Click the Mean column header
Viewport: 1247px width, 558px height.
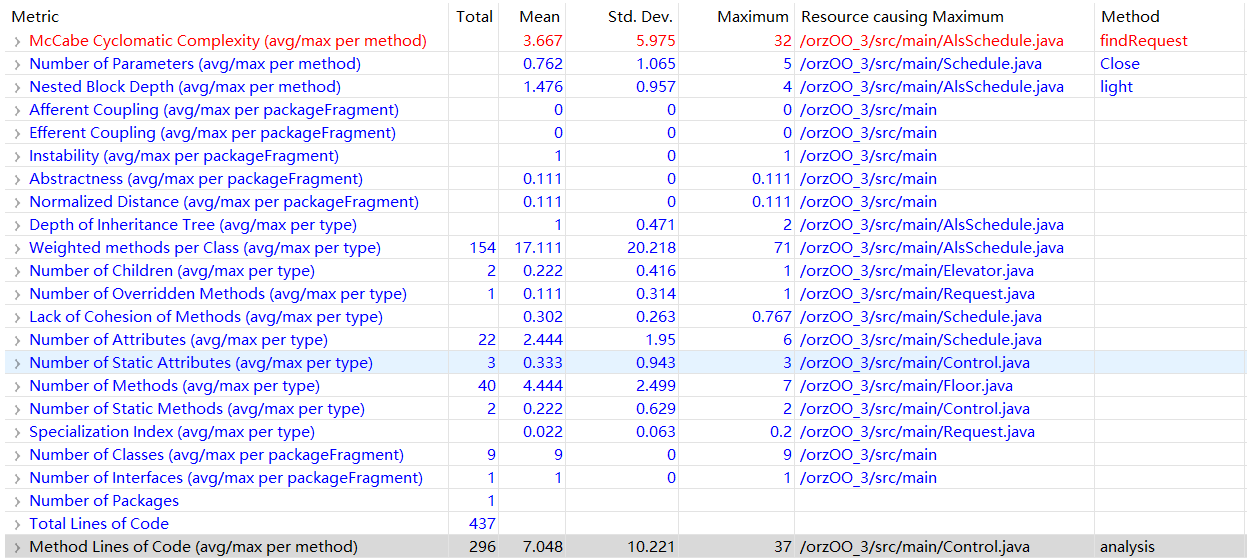click(x=539, y=17)
